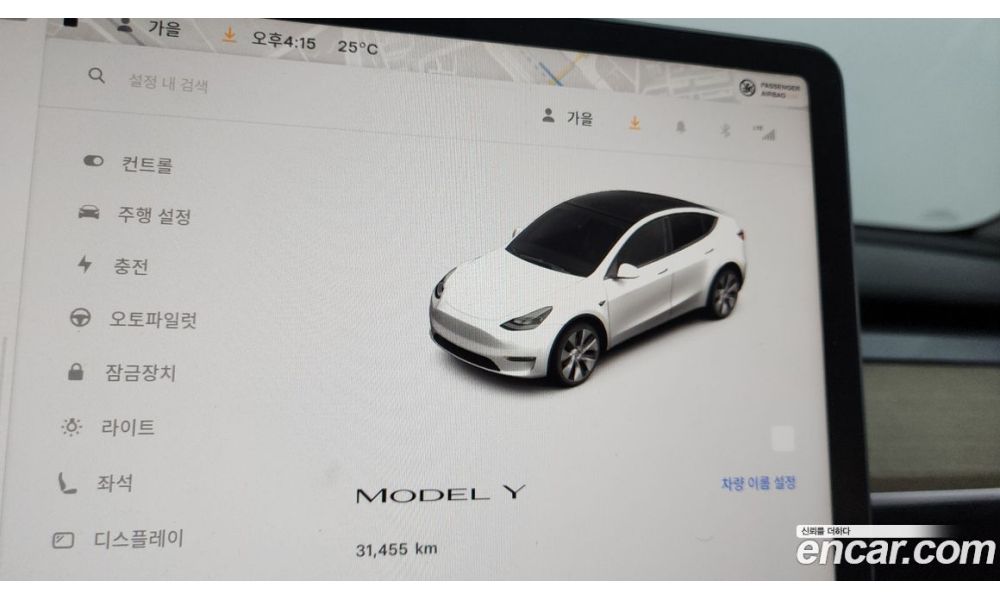Click the white Model Y car image
This screenshot has width=1000, height=600.
(x=587, y=288)
